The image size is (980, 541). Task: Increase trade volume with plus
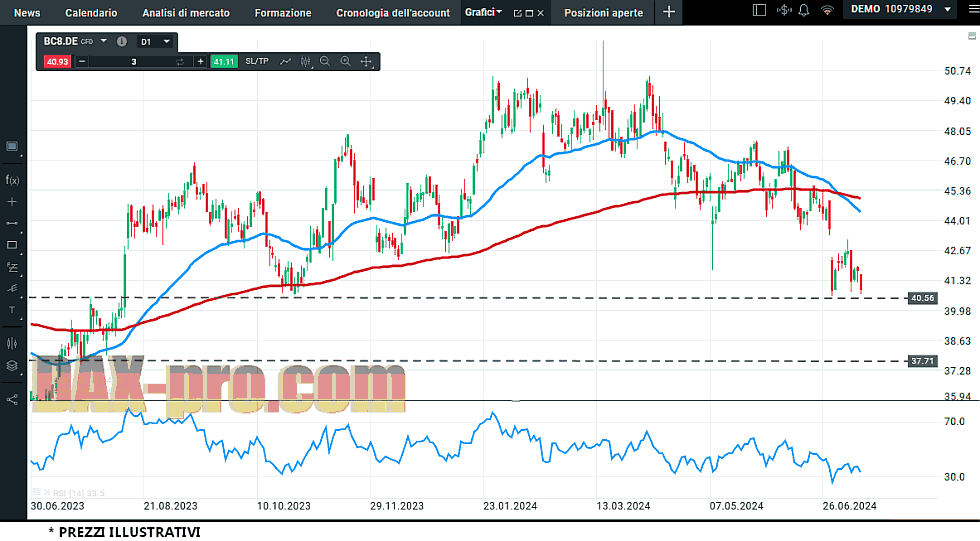click(200, 61)
